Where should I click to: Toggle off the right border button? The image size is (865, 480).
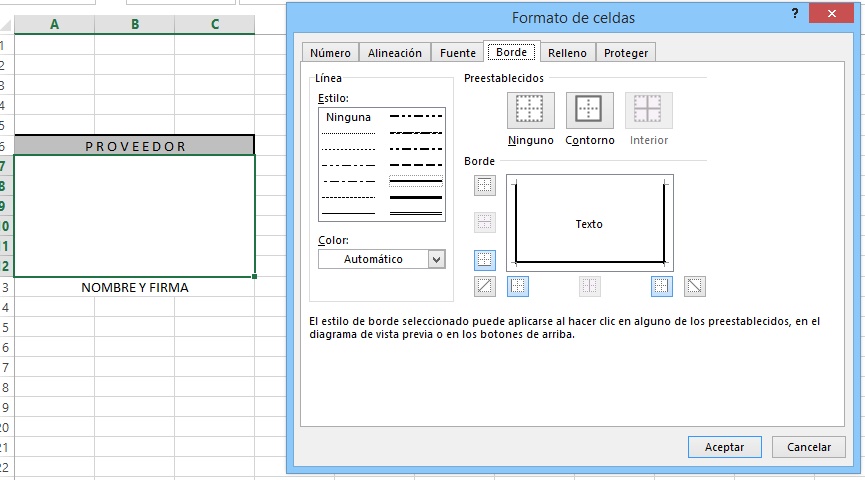662,286
